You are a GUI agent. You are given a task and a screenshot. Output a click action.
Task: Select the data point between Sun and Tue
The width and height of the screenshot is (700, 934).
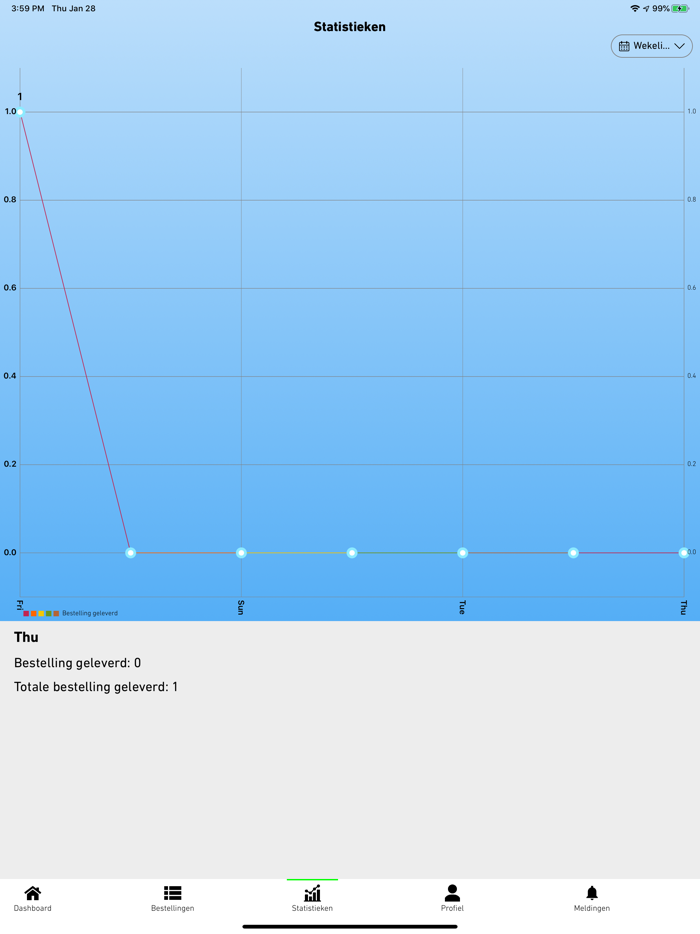352,553
